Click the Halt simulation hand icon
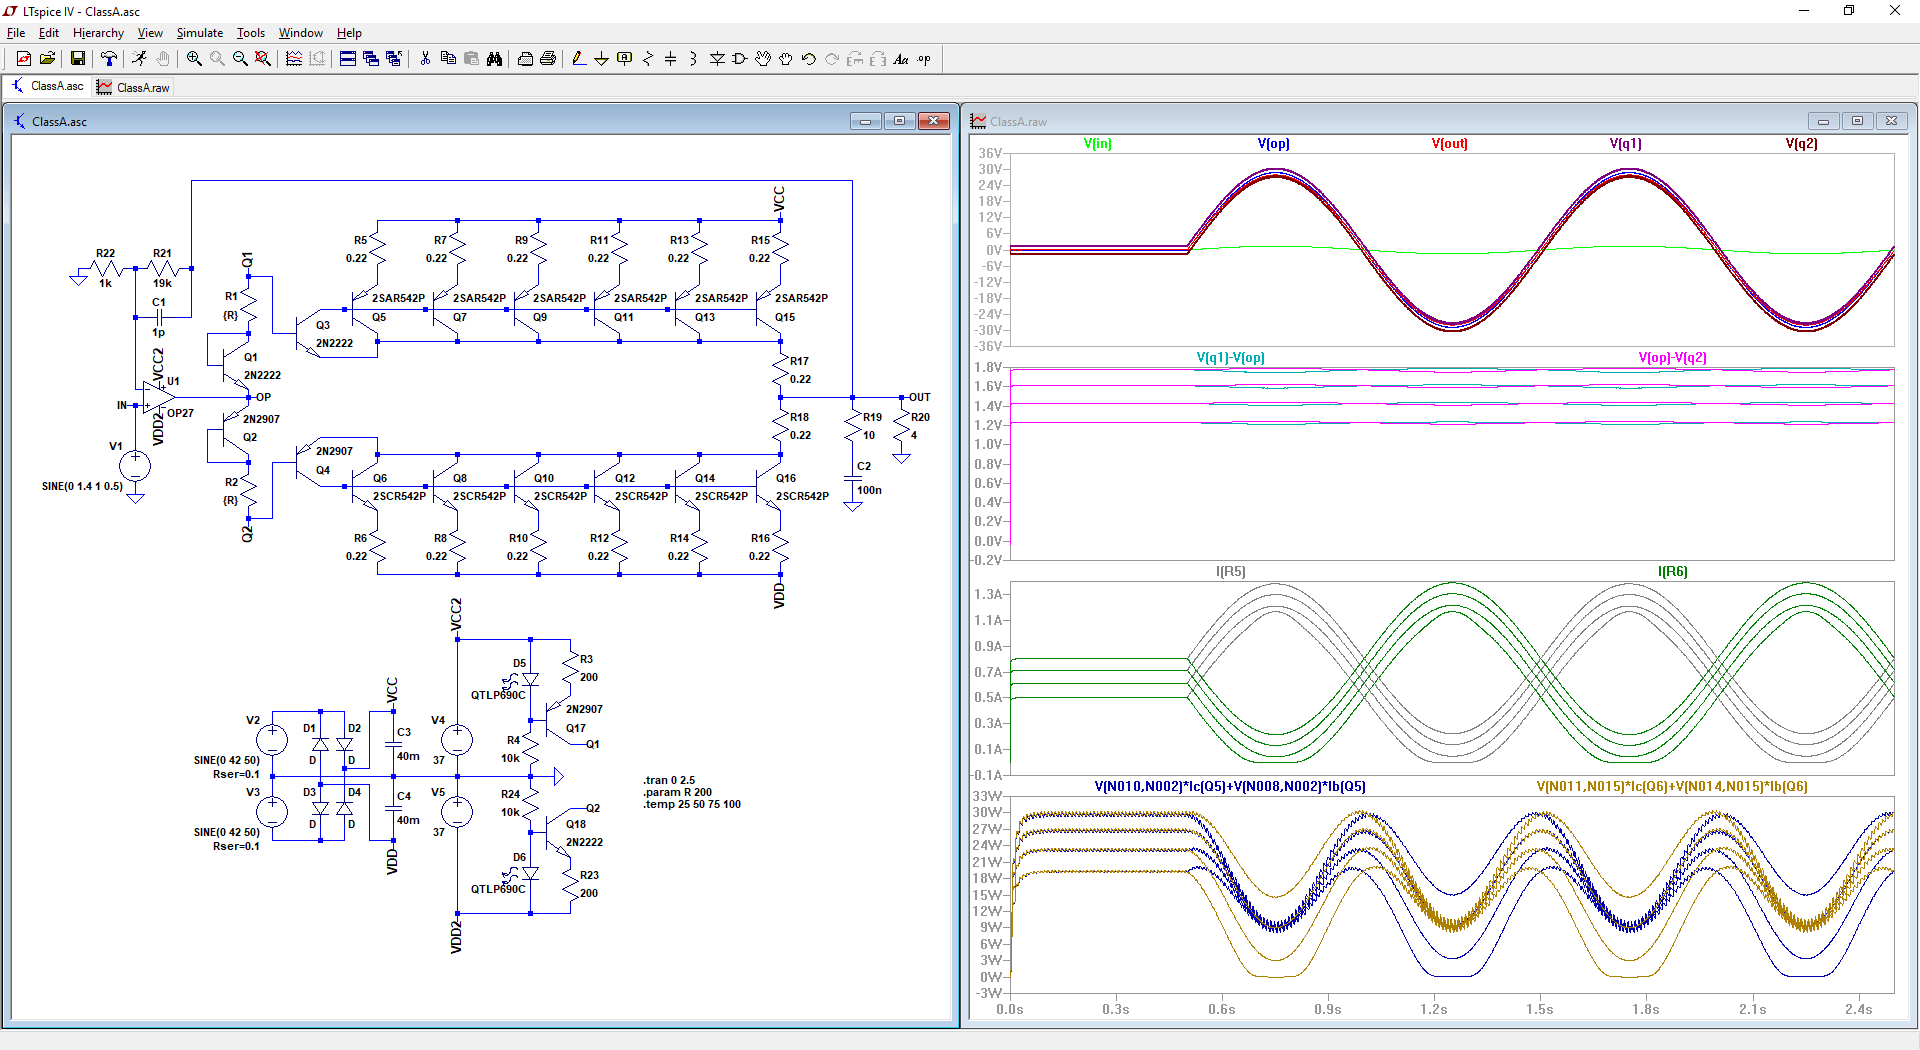The height and width of the screenshot is (1050, 1920). (162, 59)
